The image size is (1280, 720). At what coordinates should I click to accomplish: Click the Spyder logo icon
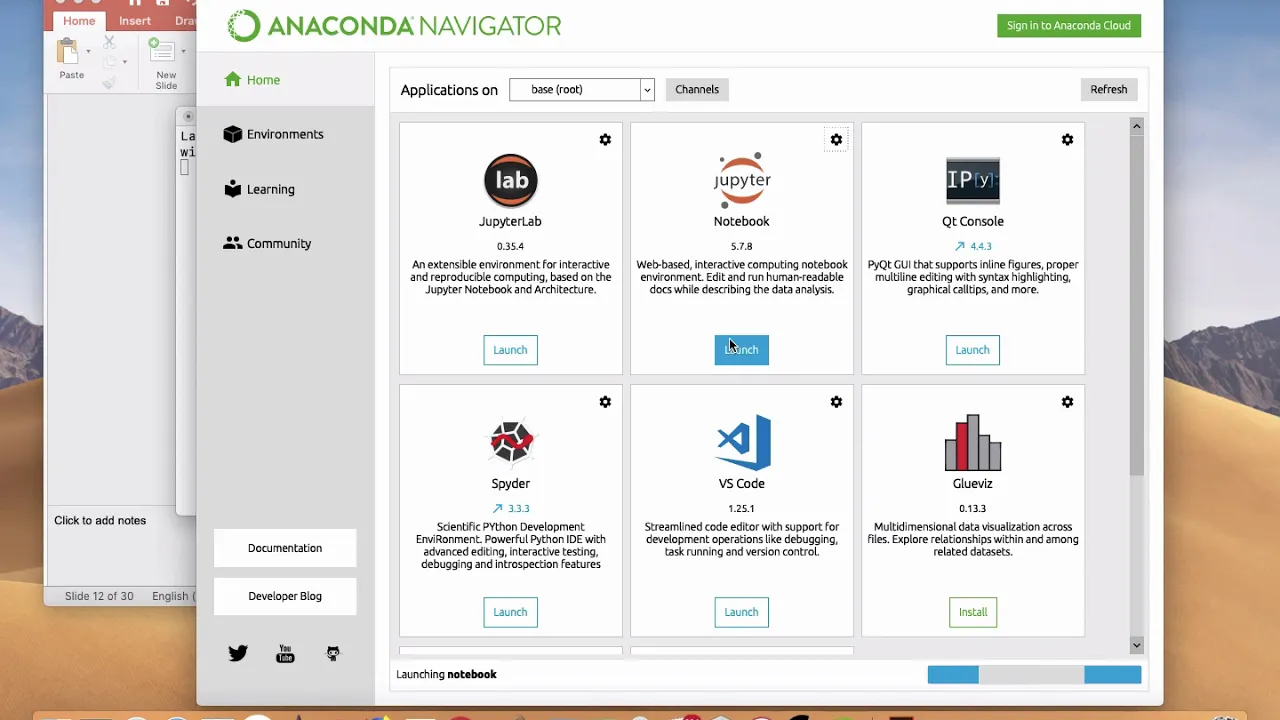coord(511,442)
